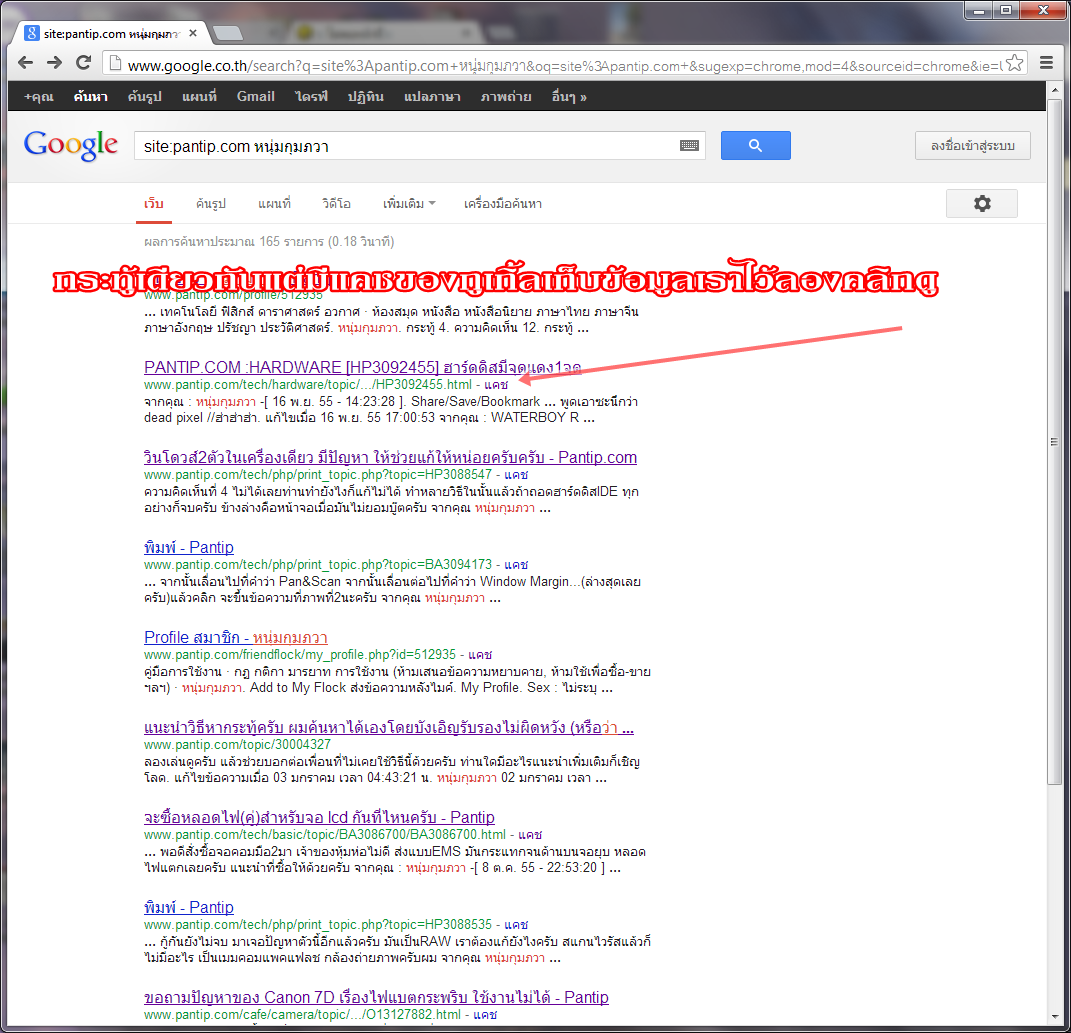
Task: Maximize the Chrome window
Action: point(1006,10)
